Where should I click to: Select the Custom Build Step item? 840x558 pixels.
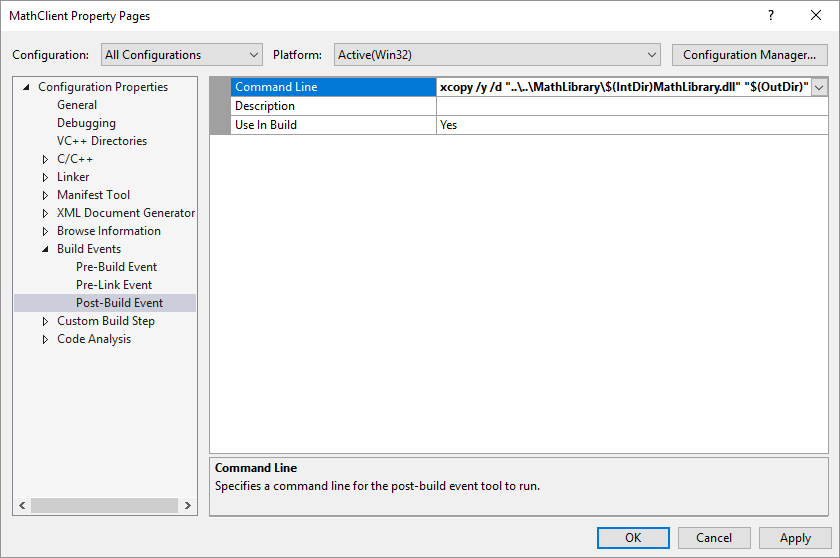point(106,321)
